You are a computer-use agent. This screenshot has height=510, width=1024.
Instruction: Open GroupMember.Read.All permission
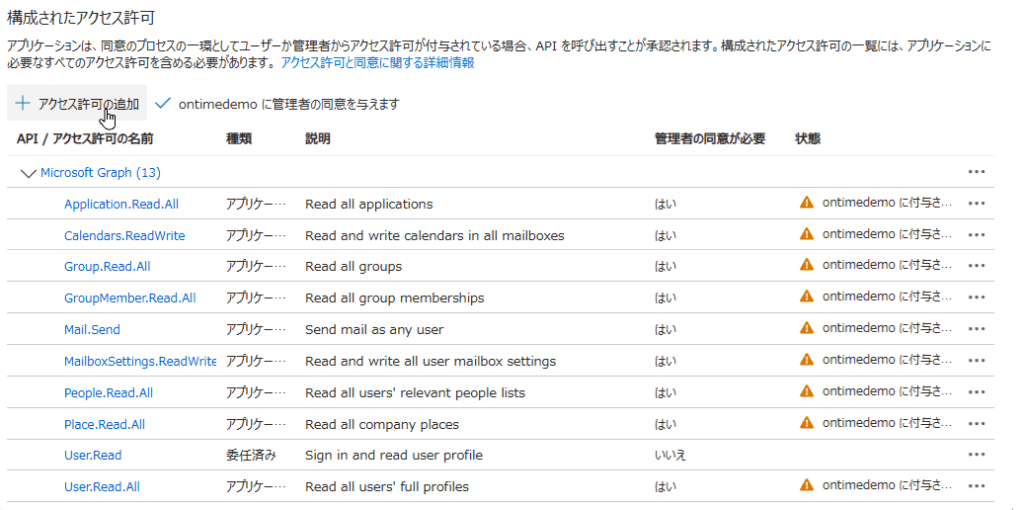[x=130, y=298]
